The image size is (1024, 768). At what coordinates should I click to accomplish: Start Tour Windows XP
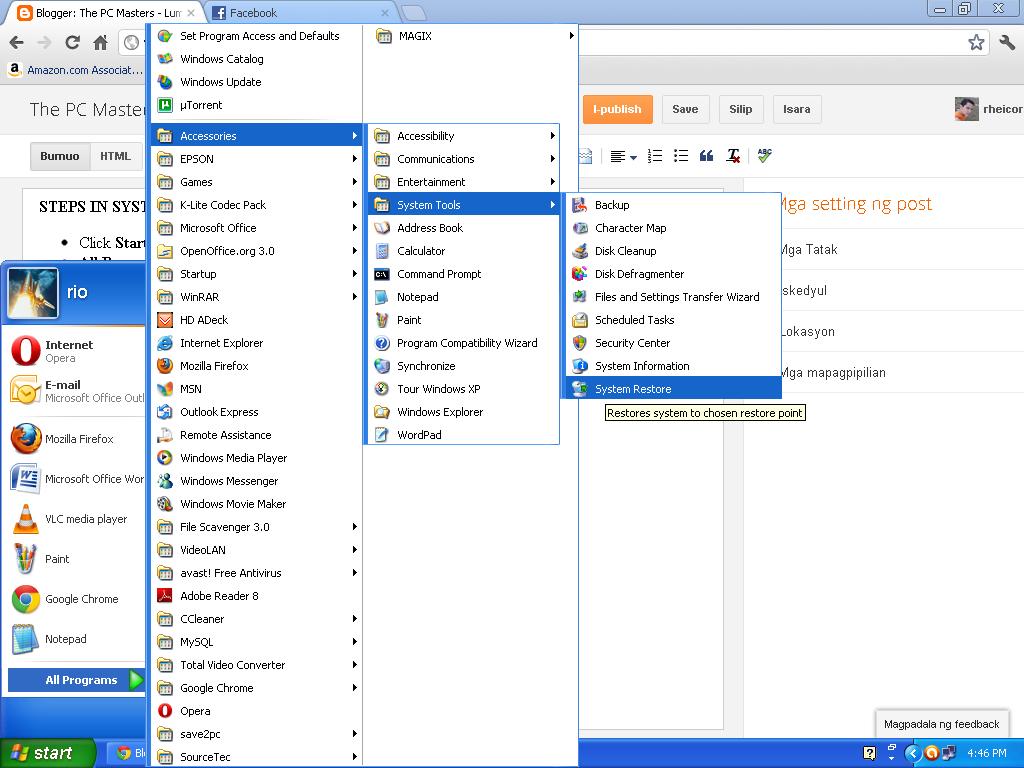point(463,389)
